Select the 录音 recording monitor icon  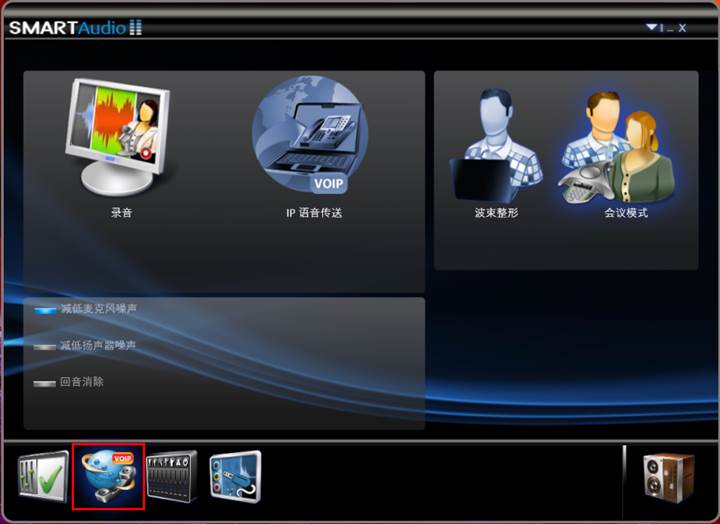[118, 137]
